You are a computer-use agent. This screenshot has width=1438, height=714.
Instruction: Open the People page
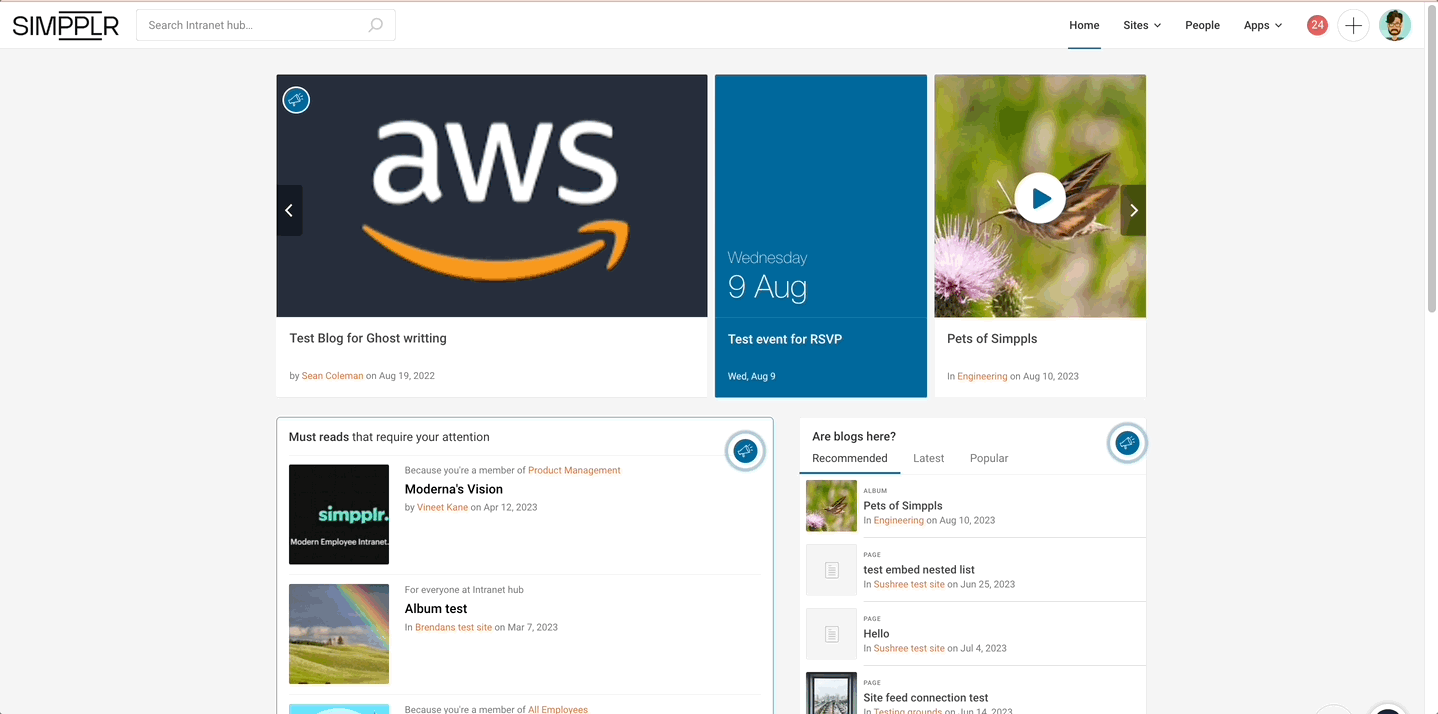(x=1202, y=25)
